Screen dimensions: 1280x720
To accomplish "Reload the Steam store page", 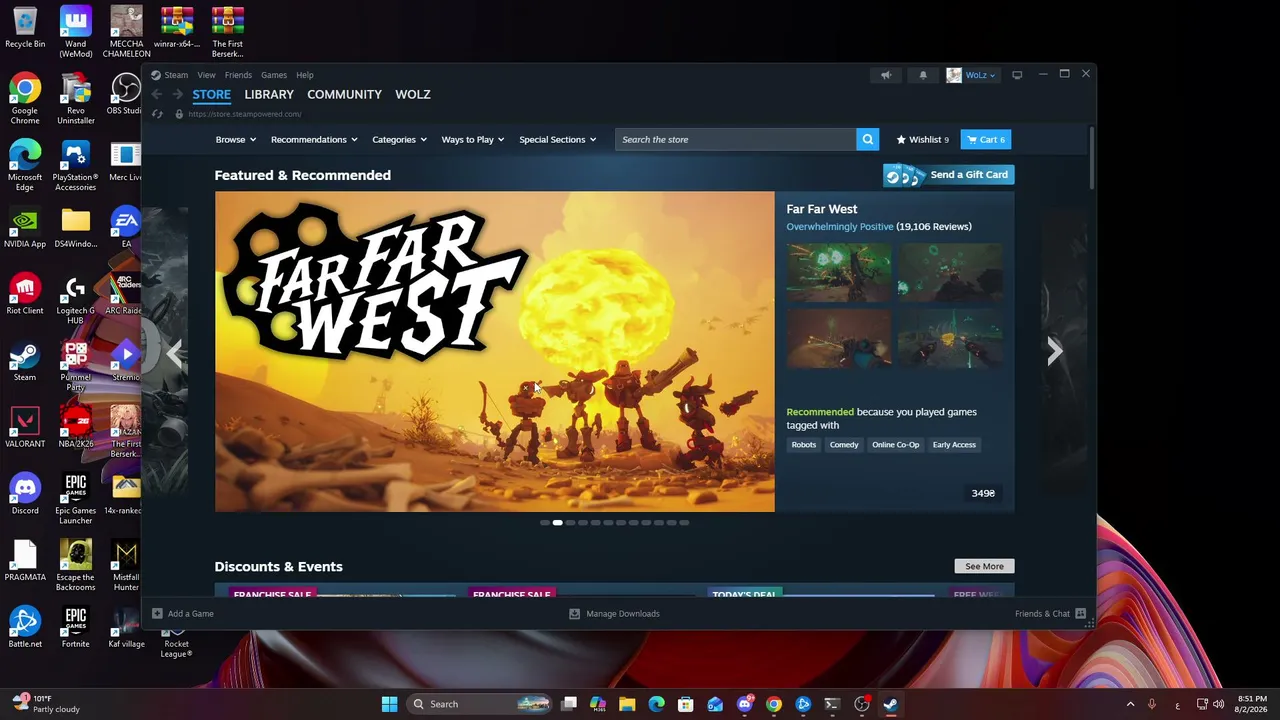I will click(157, 114).
